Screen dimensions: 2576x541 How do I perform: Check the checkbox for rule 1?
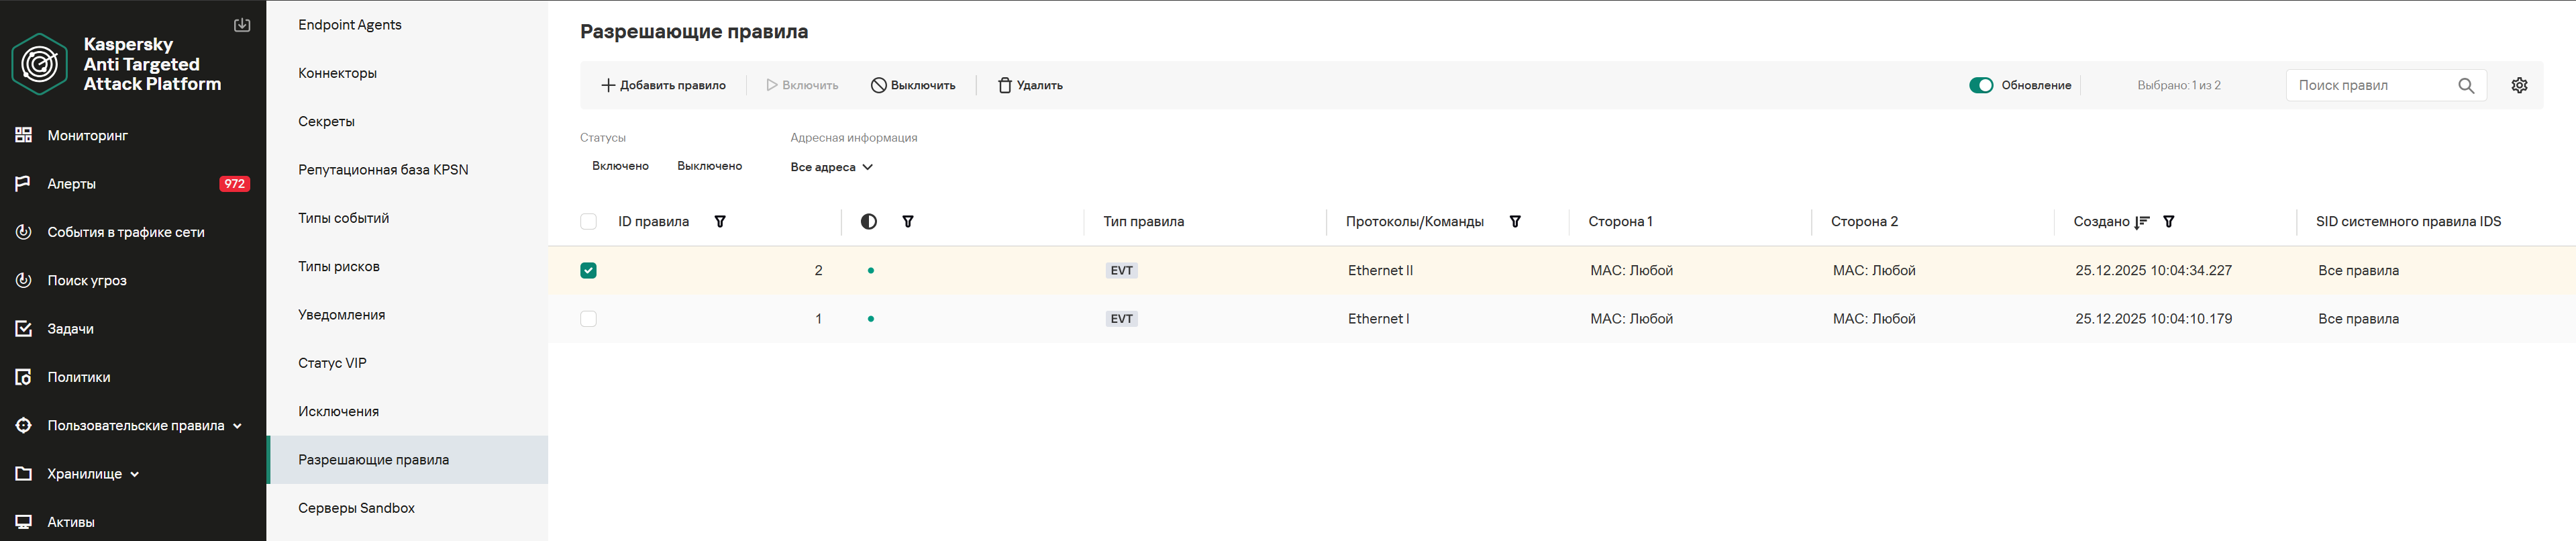[x=588, y=319]
